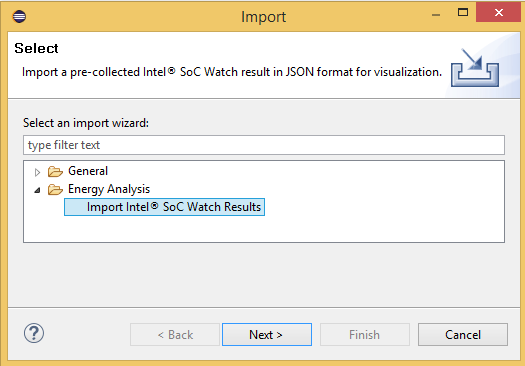The image size is (525, 366).
Task: Collapse the Energy Analysis category
Action: (37, 190)
